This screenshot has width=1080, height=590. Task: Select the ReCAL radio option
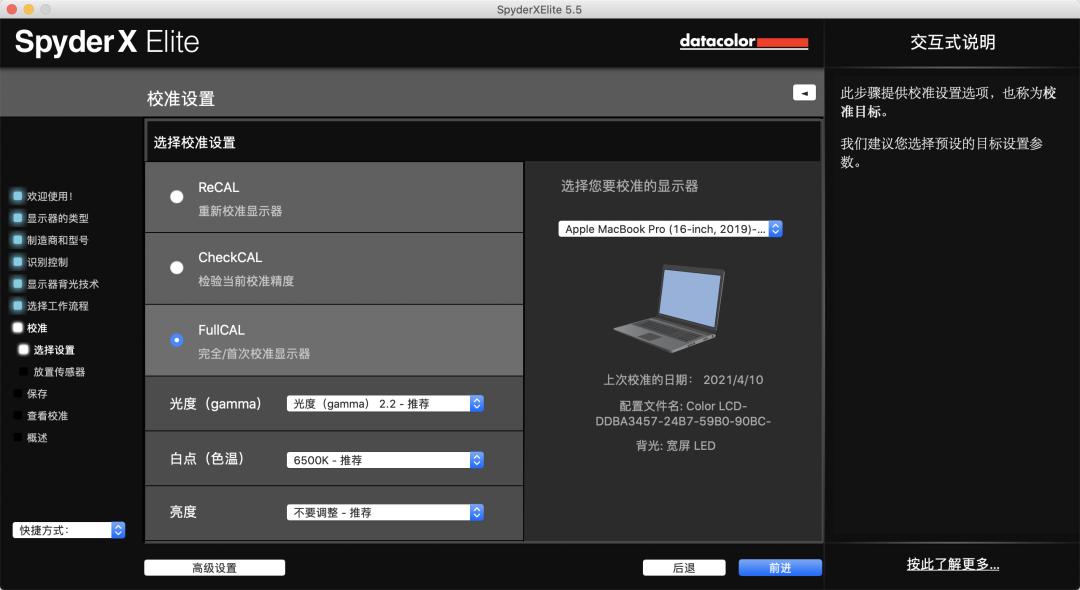[177, 197]
